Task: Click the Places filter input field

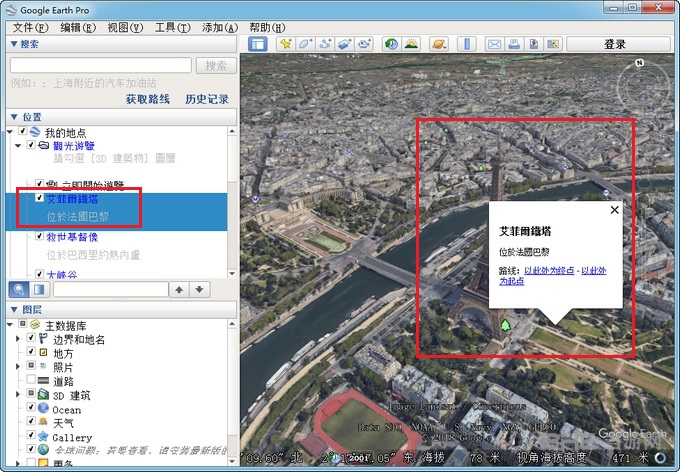Action: [111, 289]
